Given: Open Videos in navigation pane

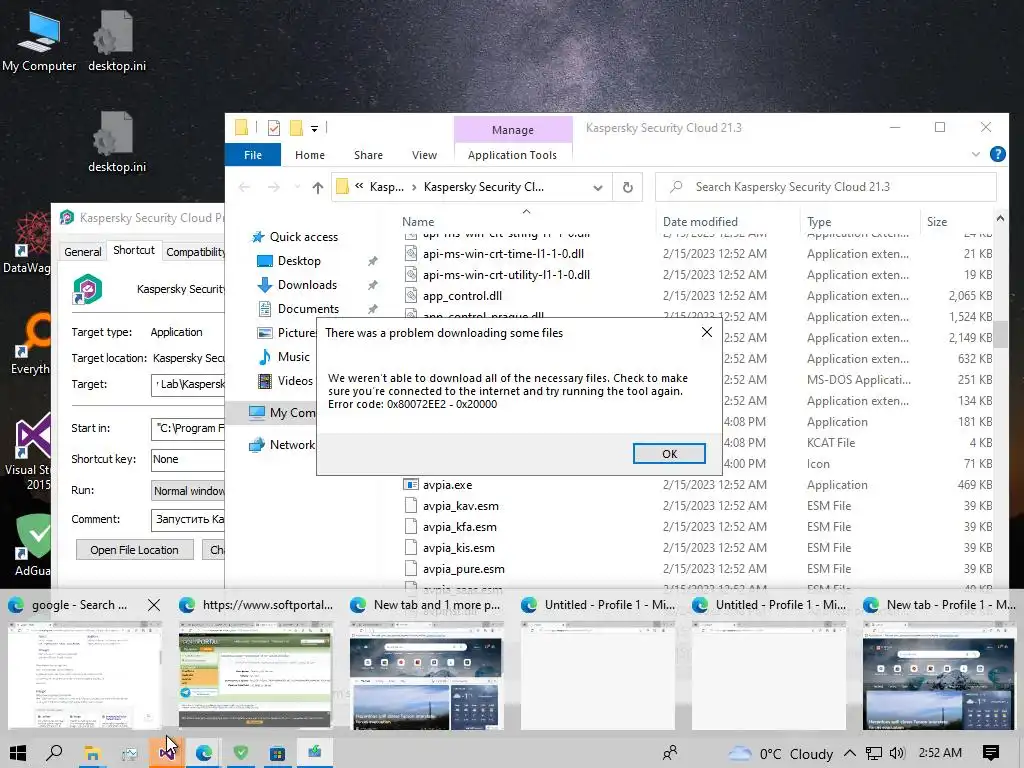Looking at the screenshot, I should click(x=295, y=381).
